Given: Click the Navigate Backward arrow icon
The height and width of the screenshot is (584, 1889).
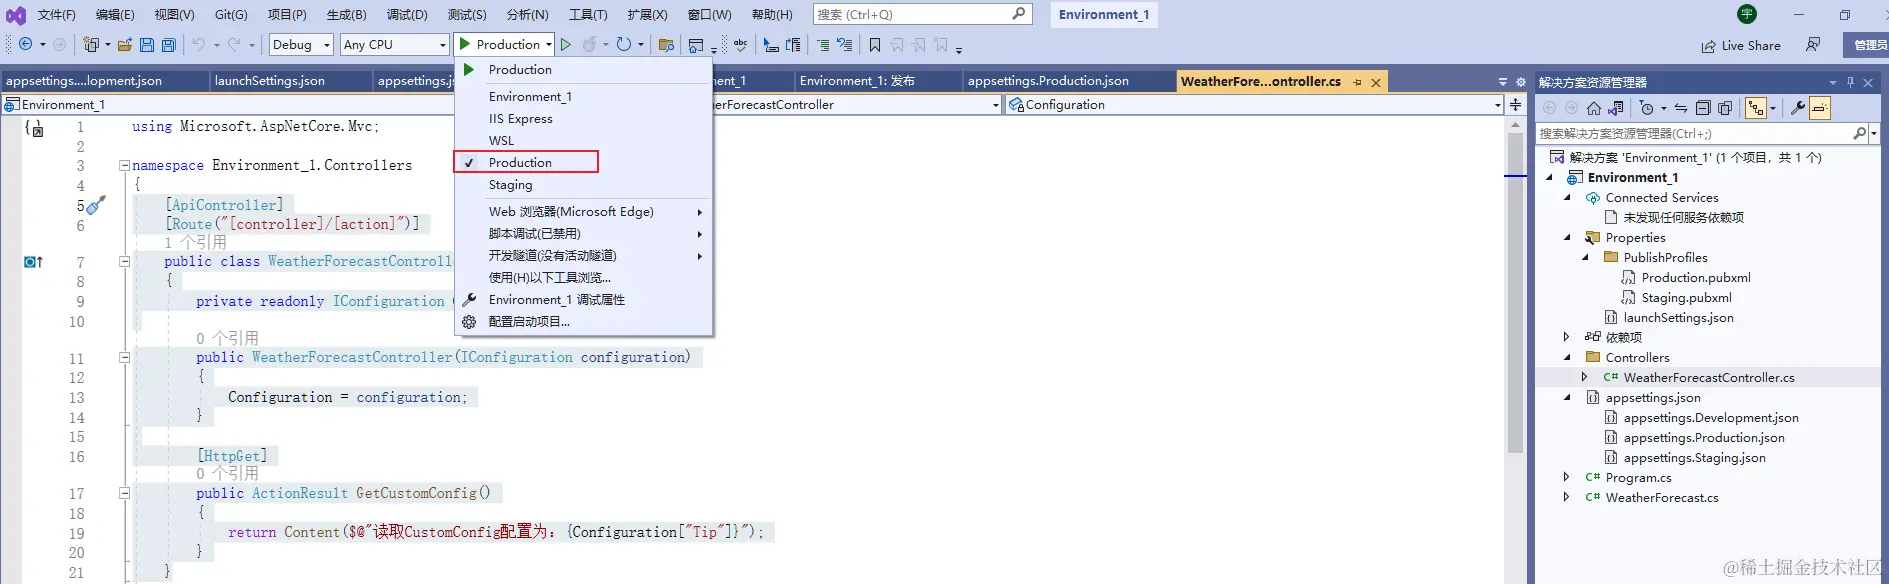Looking at the screenshot, I should click(26, 45).
